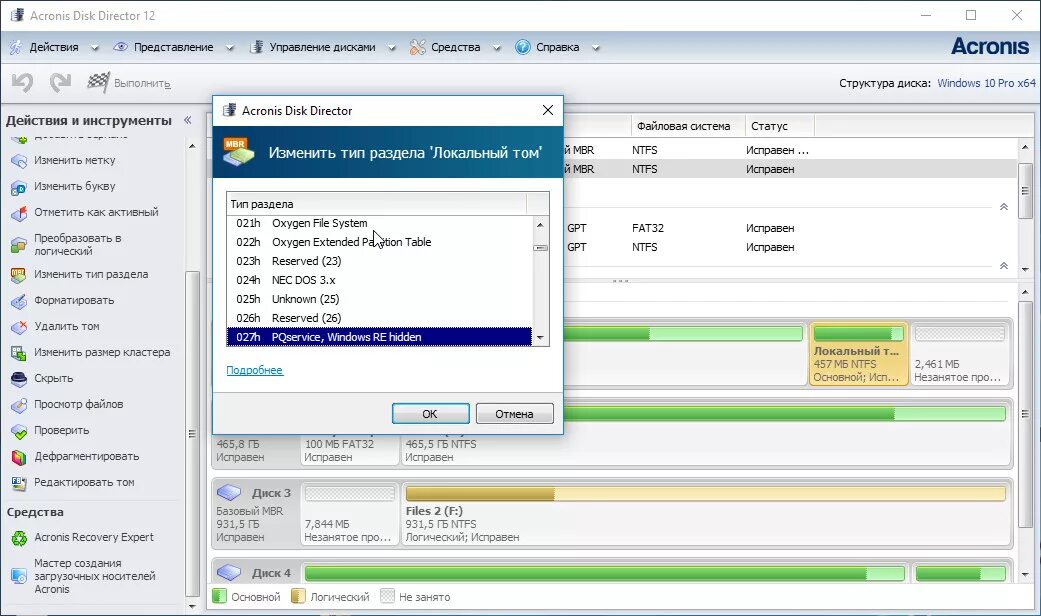Click the Управление дисками menu icon
Screen dimensions: 1041x616
coord(256,47)
